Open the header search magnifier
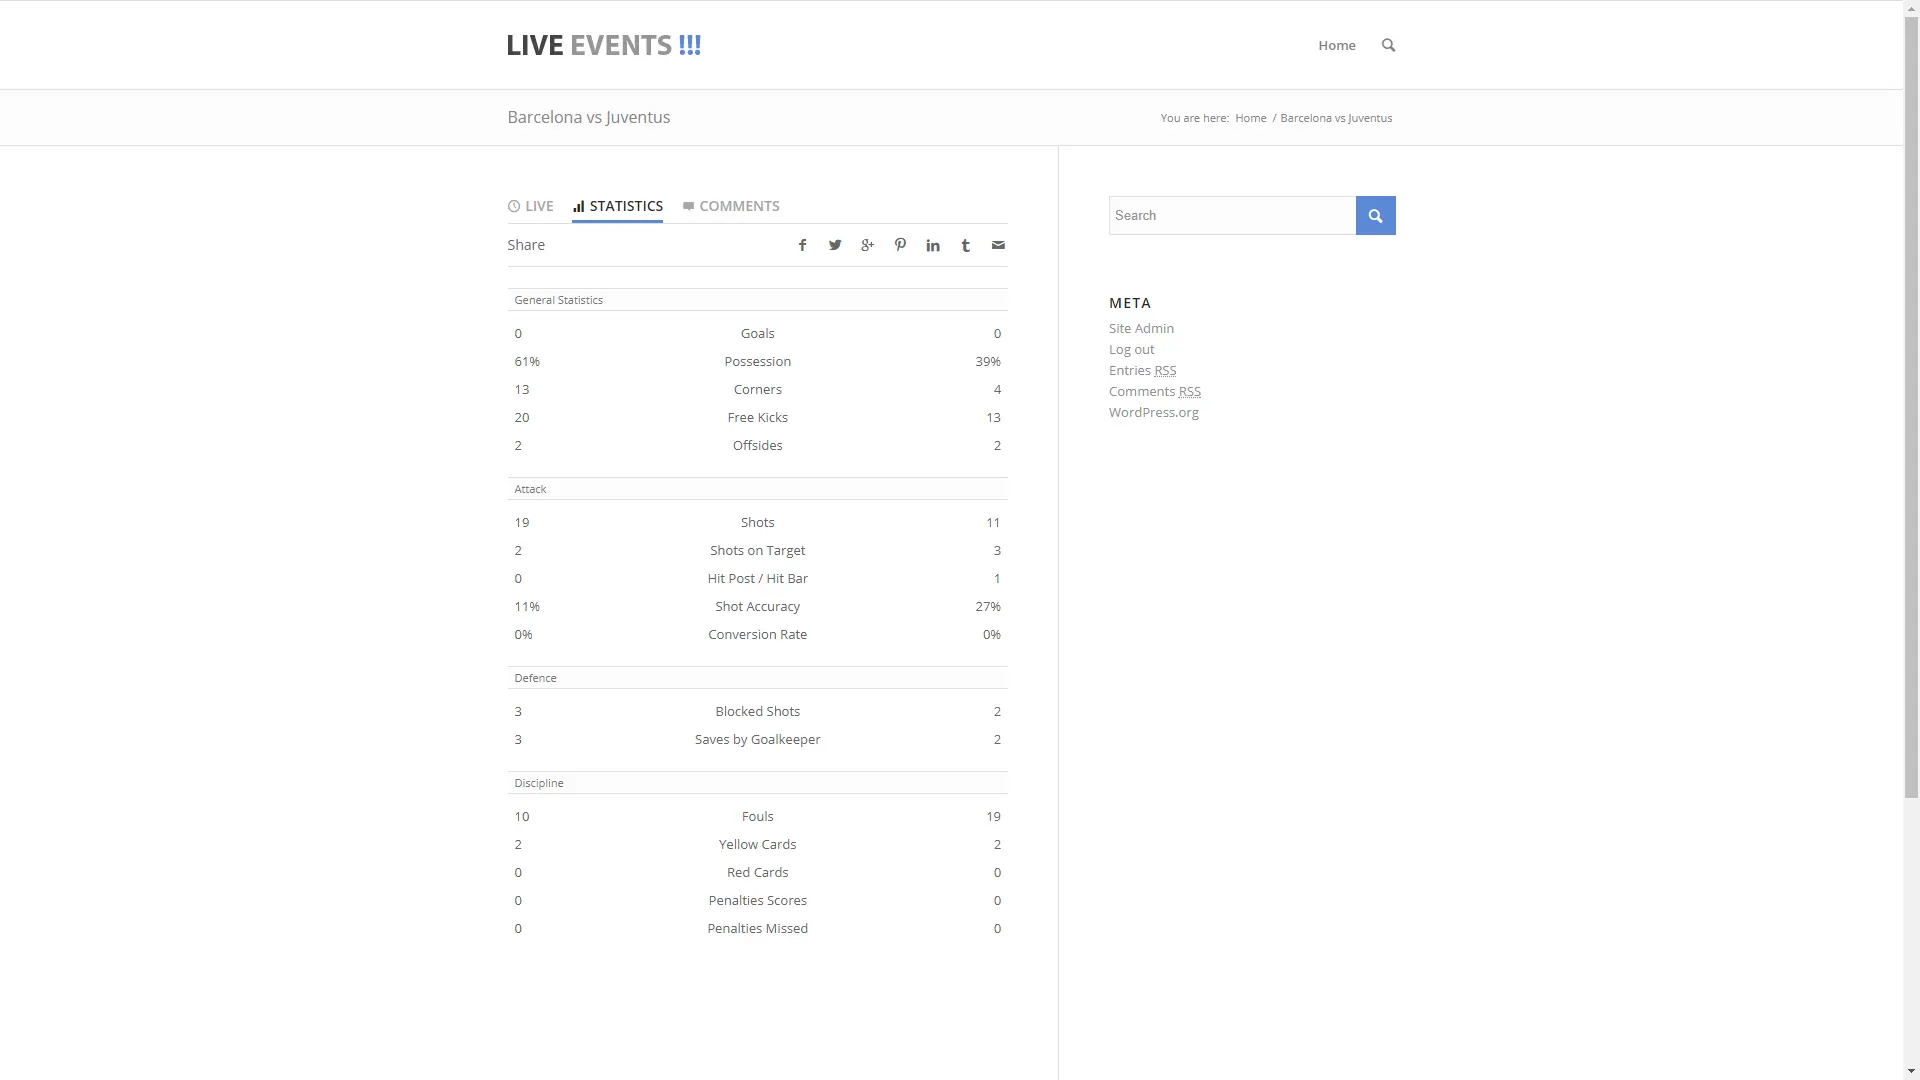Image resolution: width=1920 pixels, height=1080 pixels. (1388, 45)
